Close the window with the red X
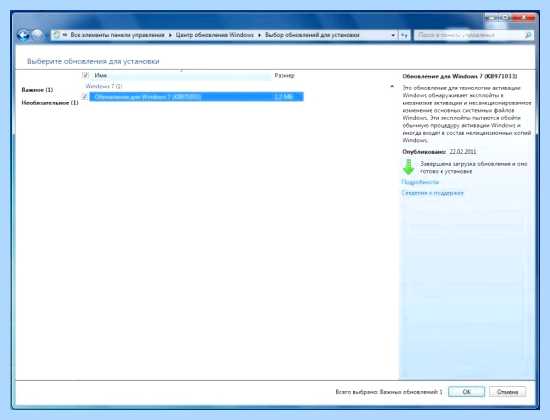Image resolution: width=550 pixels, height=420 pixels. pyautogui.click(x=525, y=17)
